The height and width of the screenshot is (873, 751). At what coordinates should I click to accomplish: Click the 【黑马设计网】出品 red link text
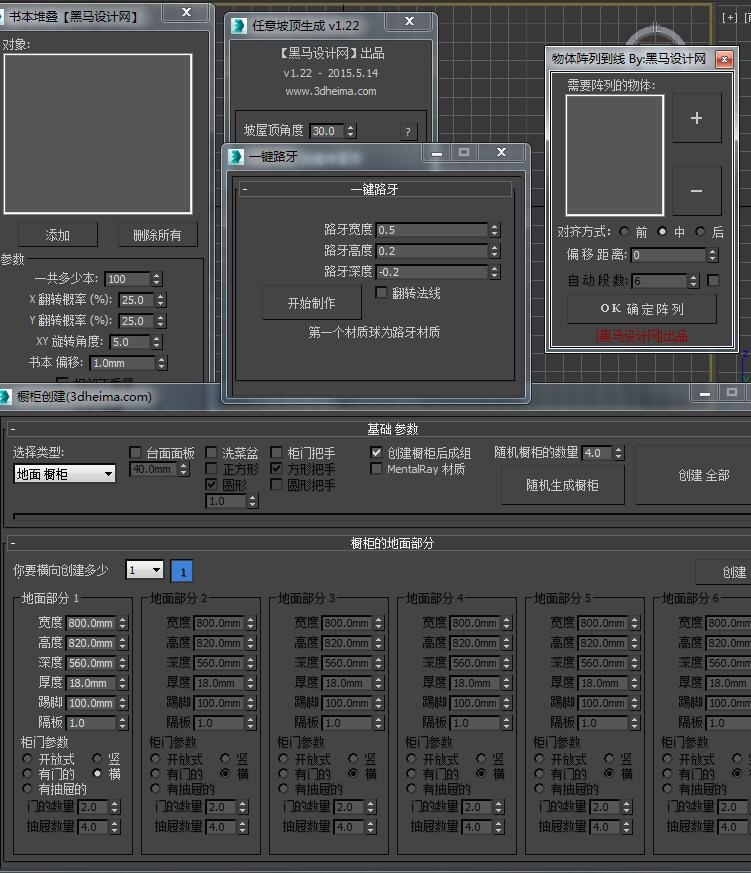[641, 336]
